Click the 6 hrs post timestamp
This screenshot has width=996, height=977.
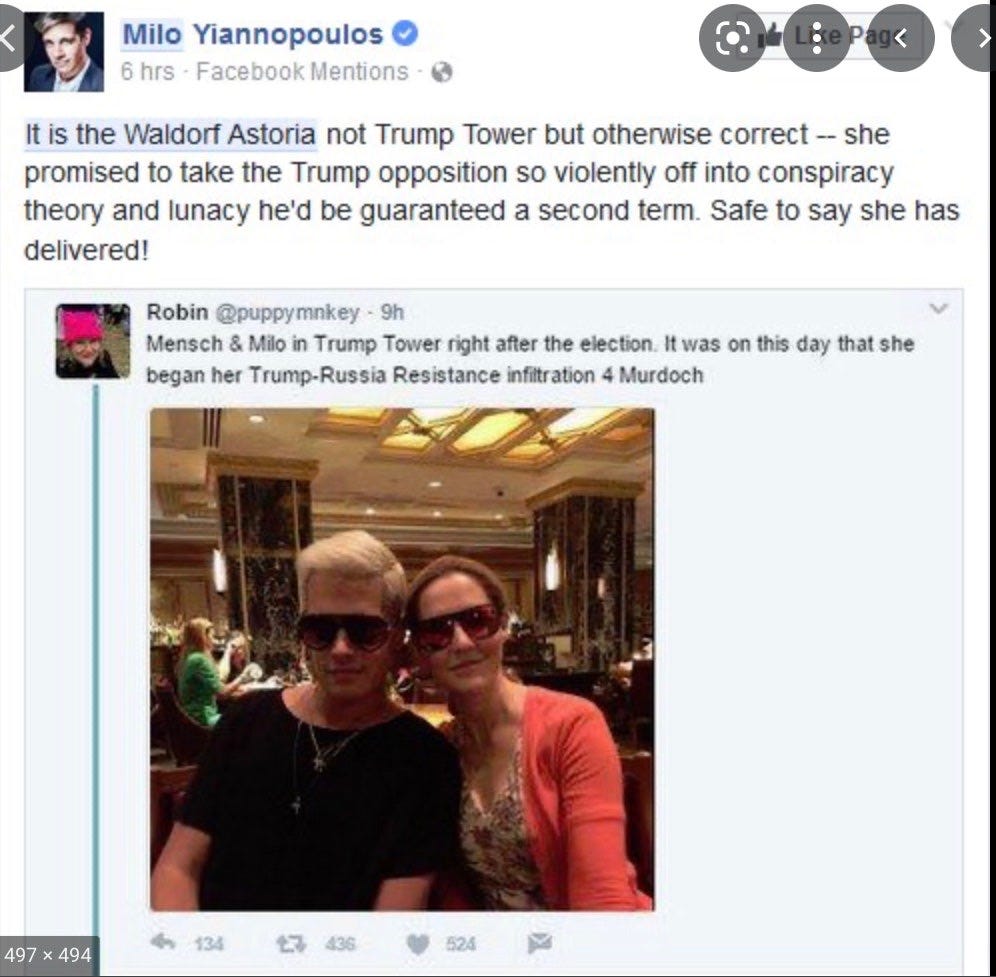click(x=147, y=72)
